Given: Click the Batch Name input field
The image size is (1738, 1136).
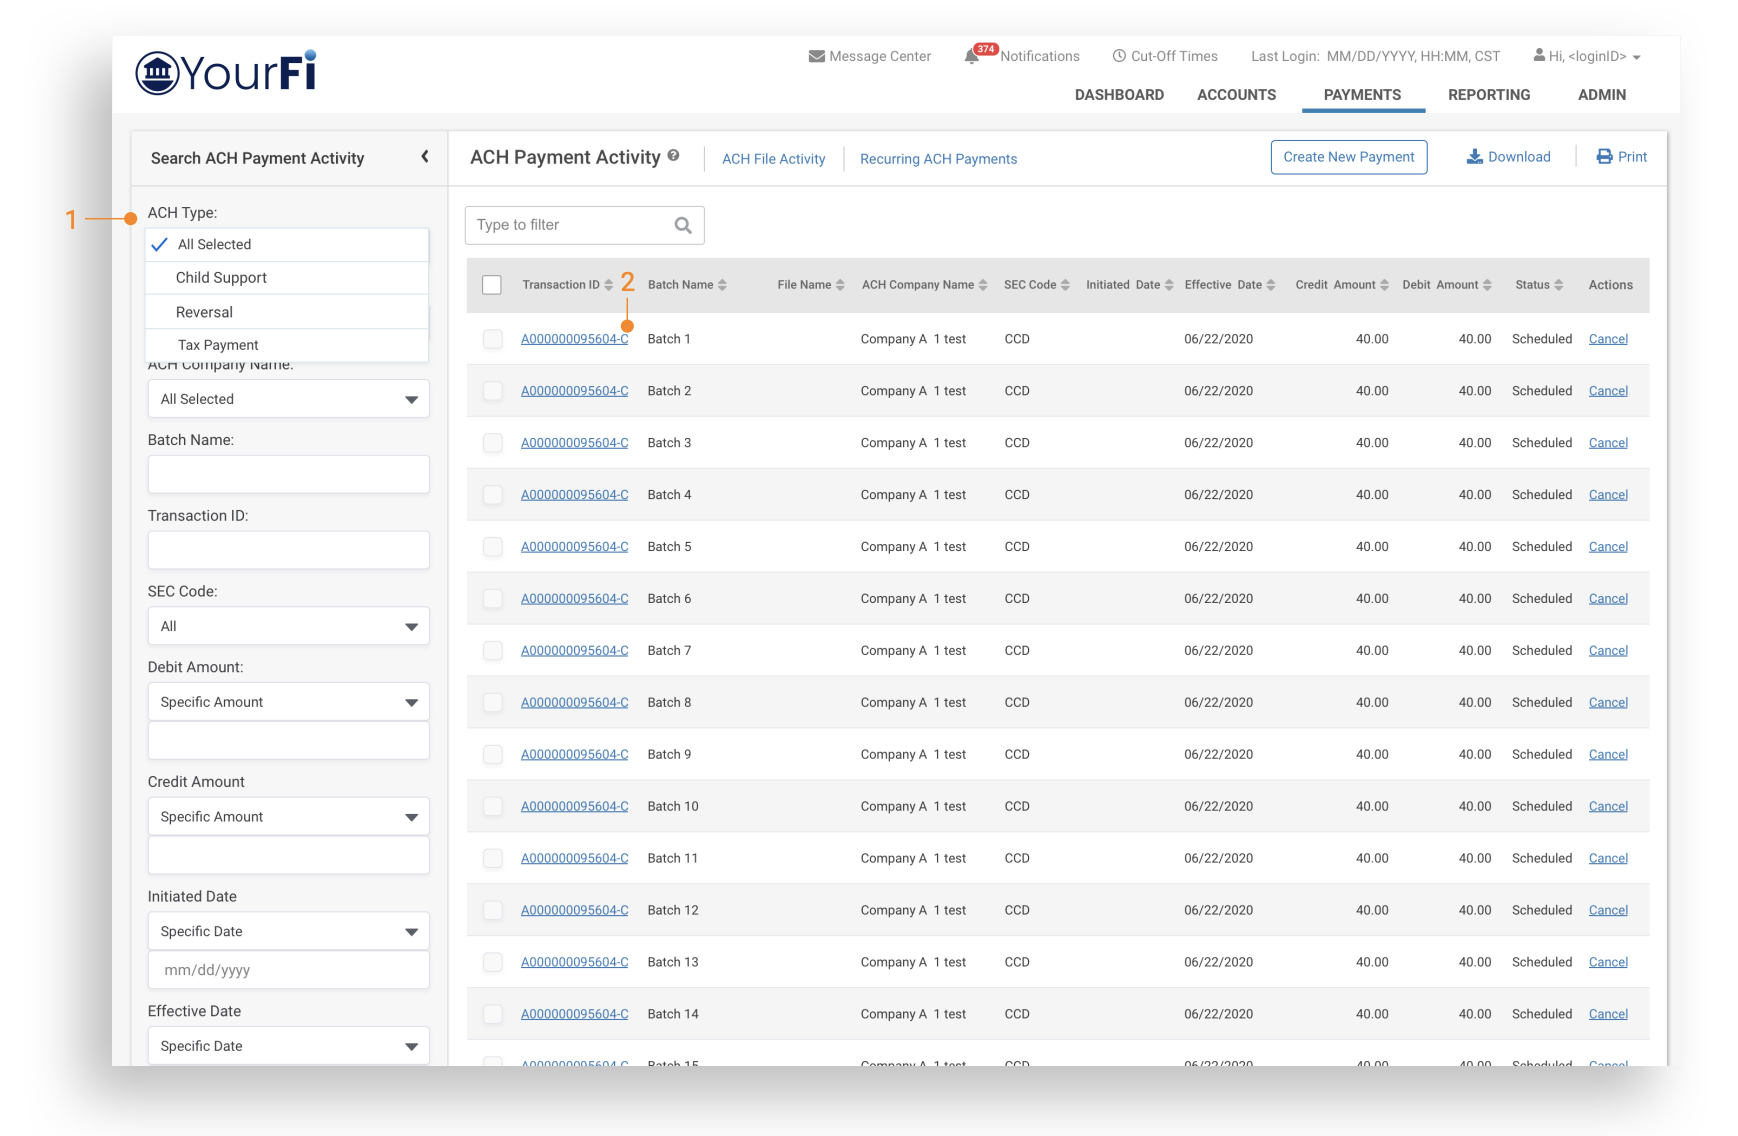Looking at the screenshot, I should [289, 475].
